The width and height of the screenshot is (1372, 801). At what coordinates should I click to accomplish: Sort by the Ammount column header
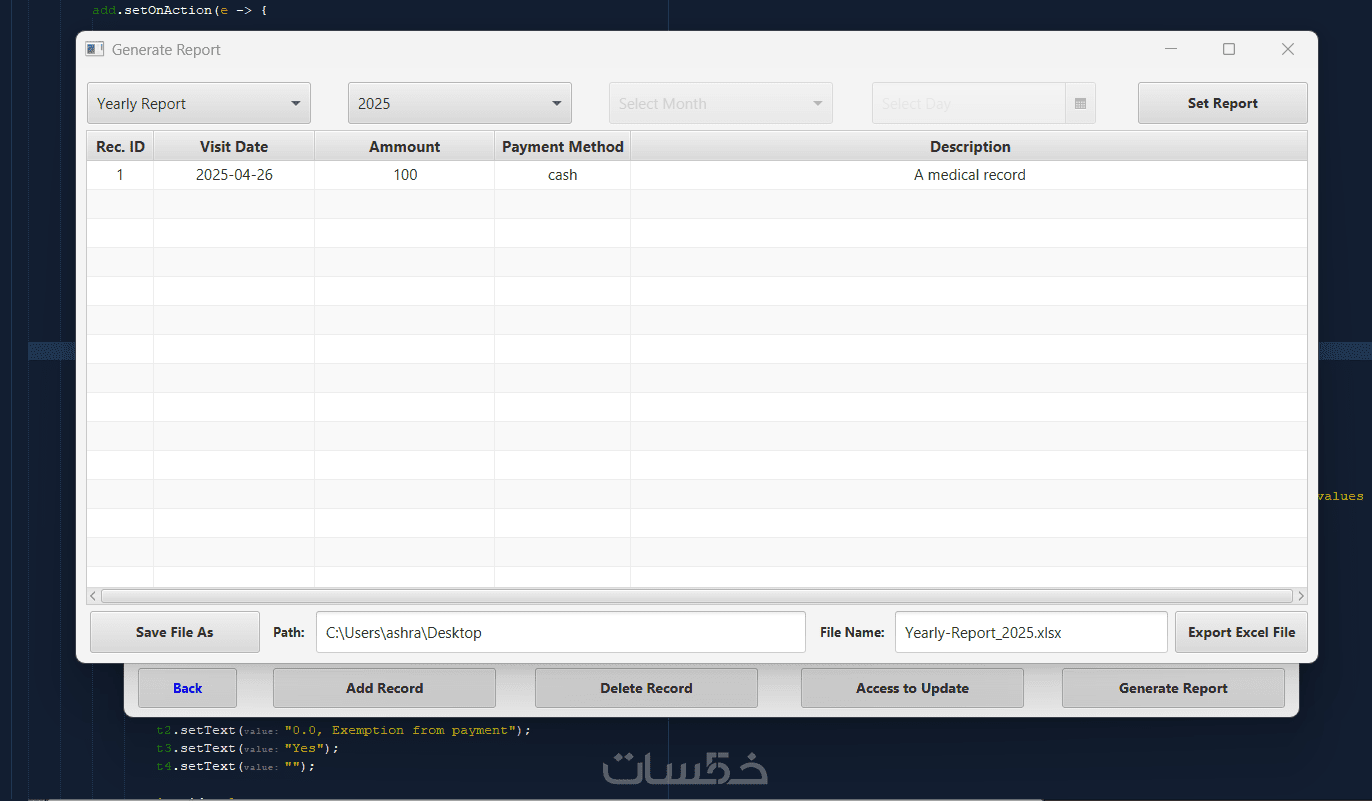point(404,146)
